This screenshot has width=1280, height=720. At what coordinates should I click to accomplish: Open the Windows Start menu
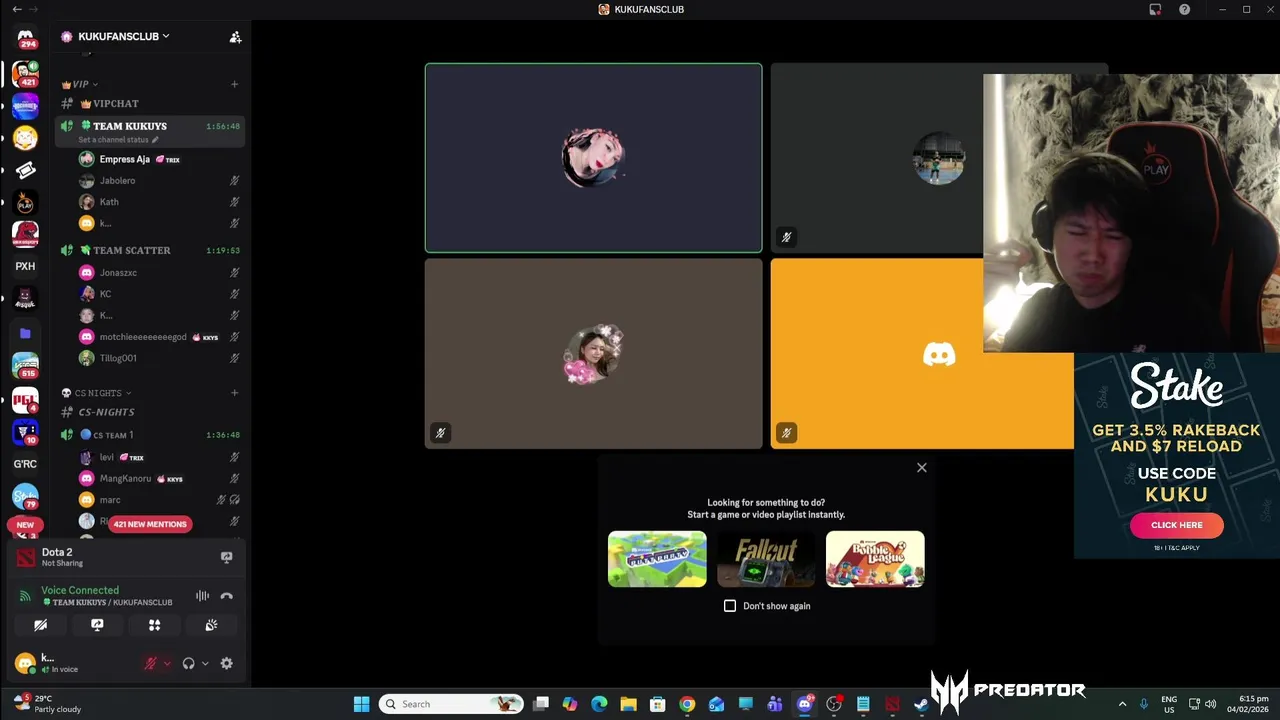pos(361,704)
